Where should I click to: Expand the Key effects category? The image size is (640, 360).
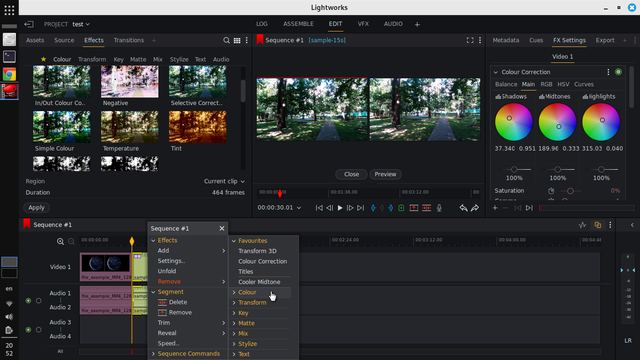click(234, 313)
